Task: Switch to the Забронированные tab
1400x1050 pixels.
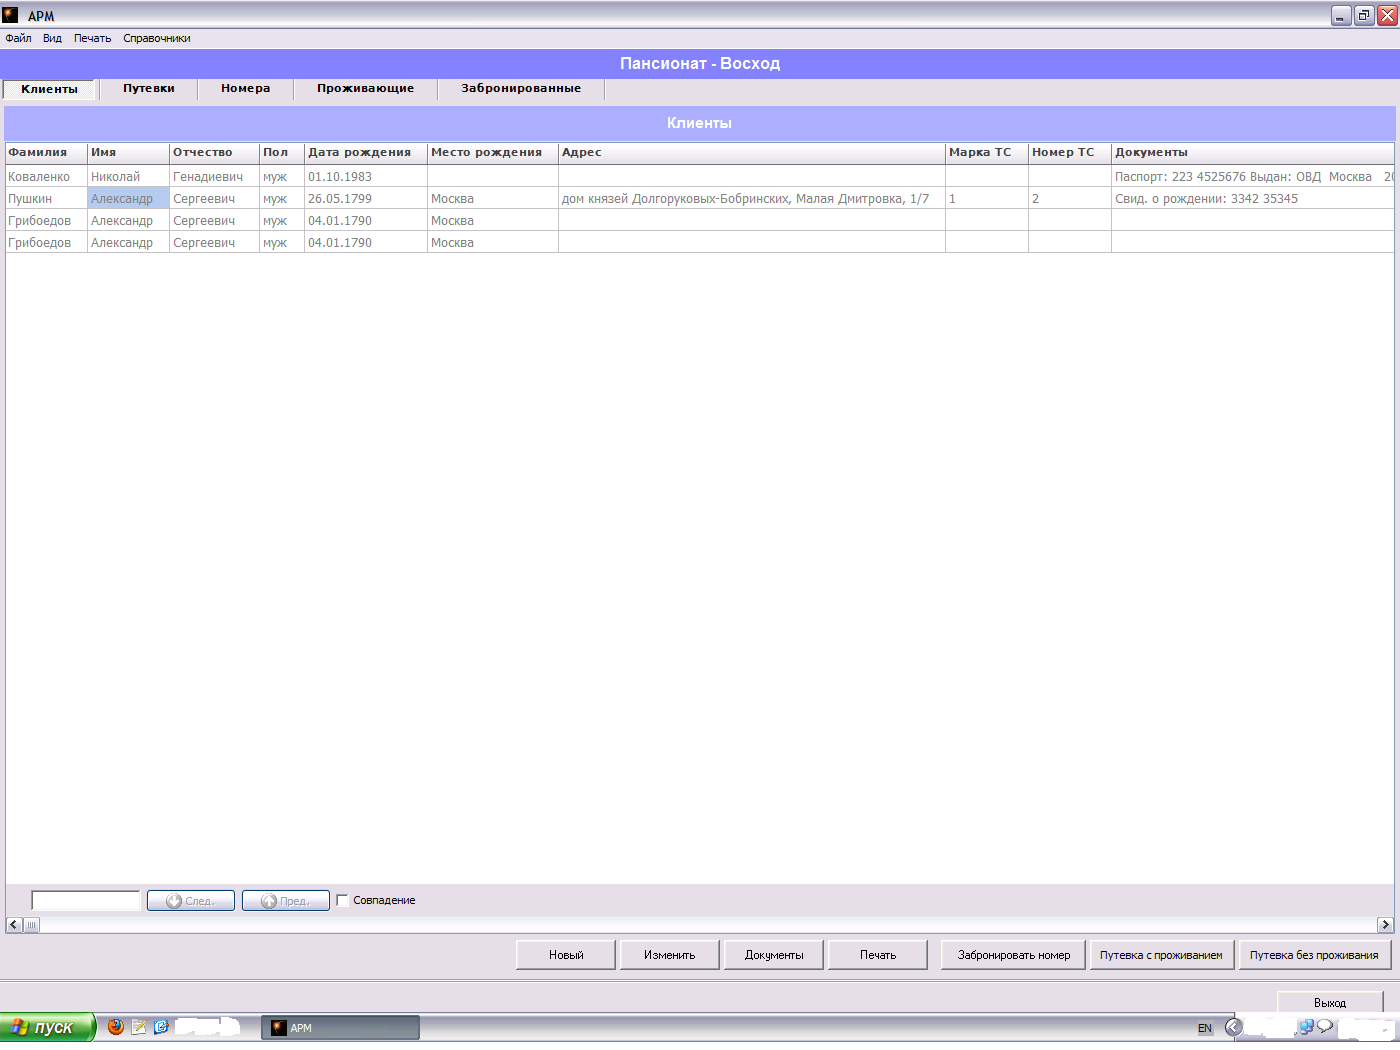Action: (x=521, y=88)
